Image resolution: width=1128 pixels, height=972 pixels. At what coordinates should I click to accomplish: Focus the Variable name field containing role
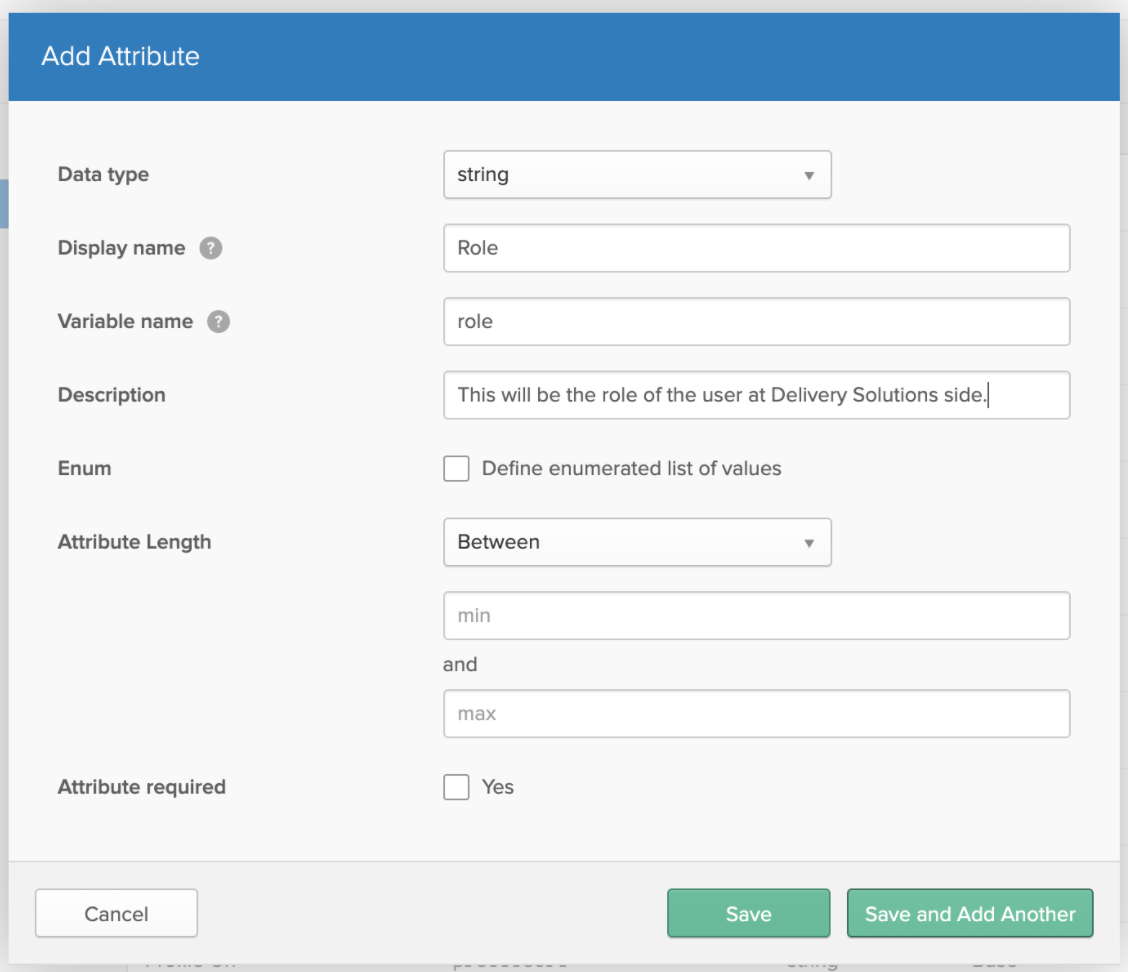point(757,322)
